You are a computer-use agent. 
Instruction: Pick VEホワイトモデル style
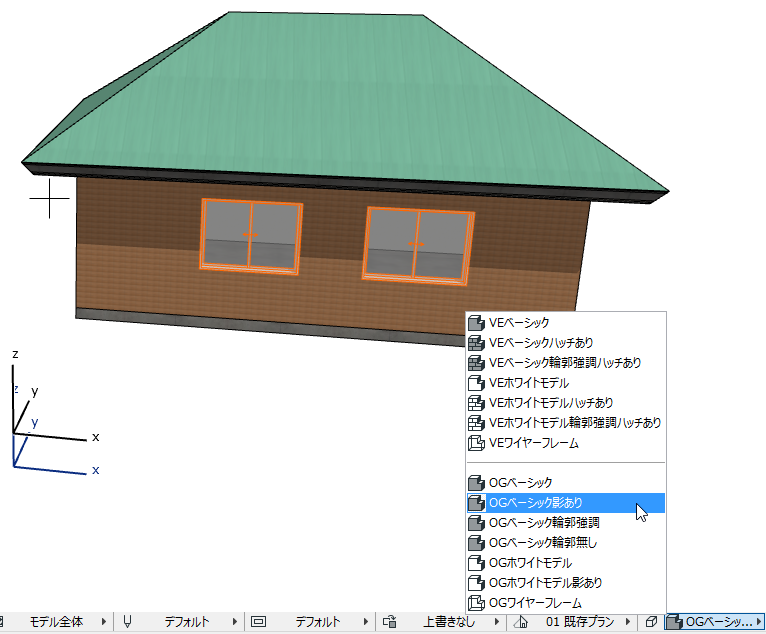[x=566, y=382]
